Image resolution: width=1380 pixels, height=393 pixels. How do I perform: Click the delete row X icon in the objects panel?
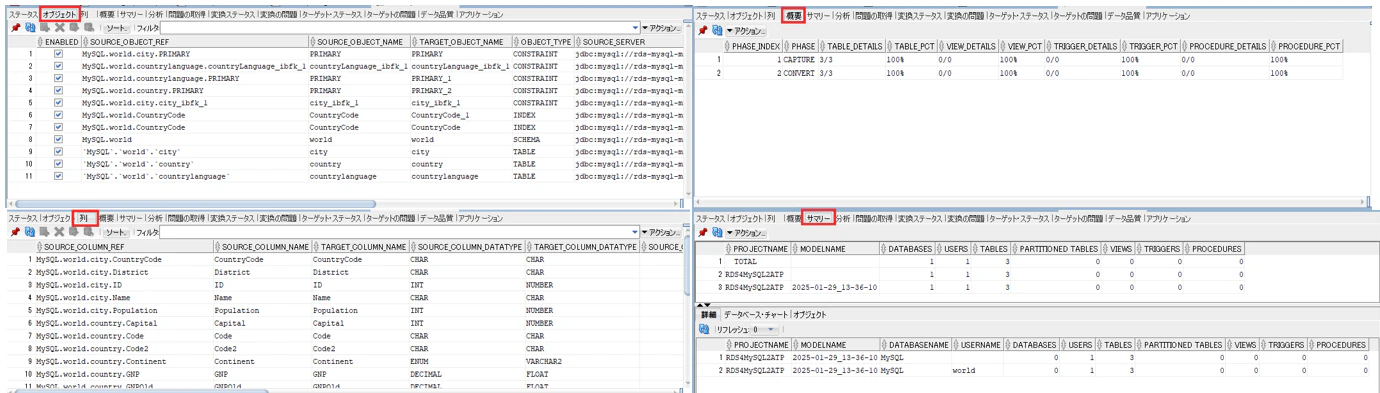point(59,28)
